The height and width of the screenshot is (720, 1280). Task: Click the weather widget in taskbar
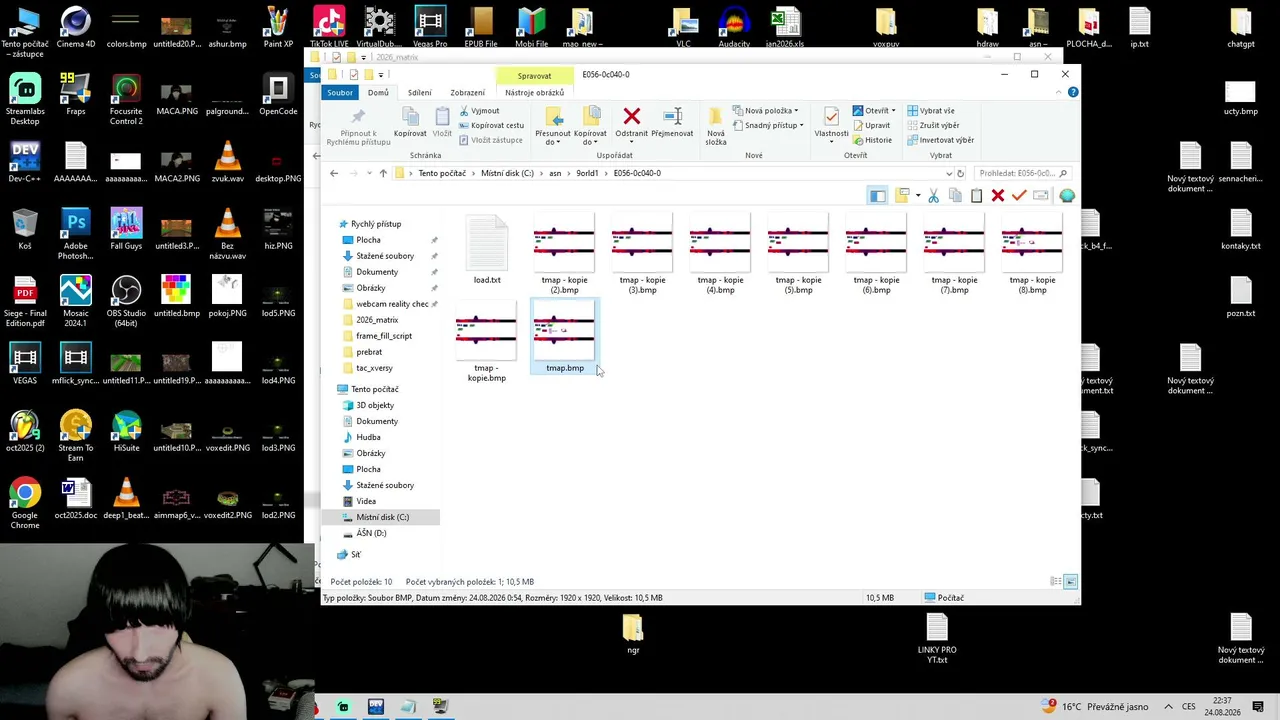tap(1095, 706)
